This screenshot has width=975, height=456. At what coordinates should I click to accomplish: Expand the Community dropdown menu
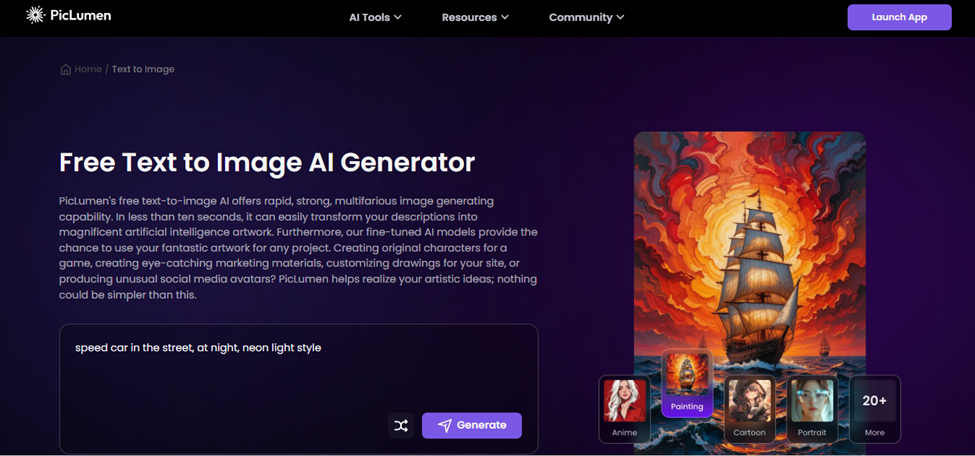click(586, 17)
